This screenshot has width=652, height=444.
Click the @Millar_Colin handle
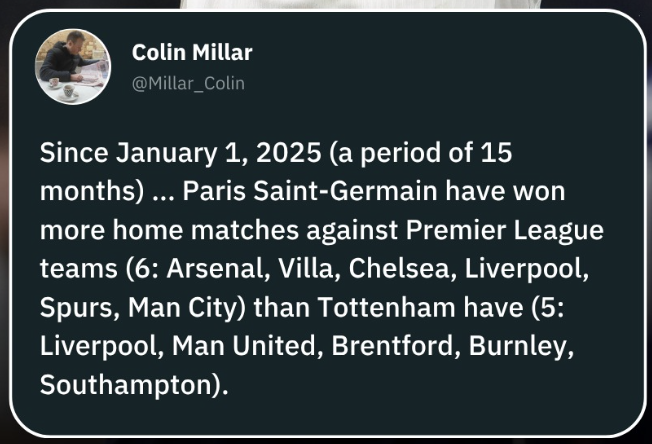coord(188,83)
